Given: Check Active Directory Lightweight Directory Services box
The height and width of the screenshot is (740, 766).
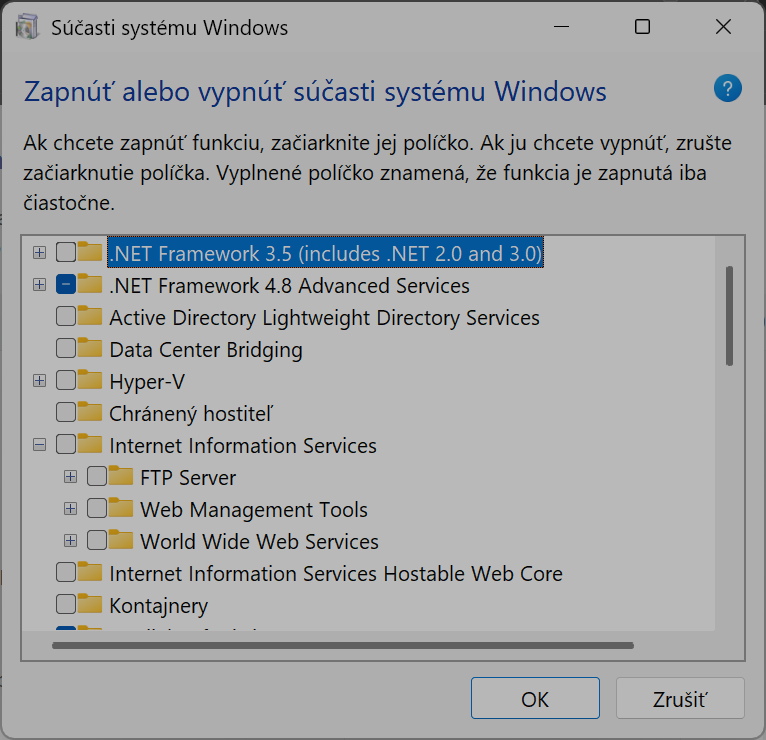Looking at the screenshot, I should [x=66, y=317].
